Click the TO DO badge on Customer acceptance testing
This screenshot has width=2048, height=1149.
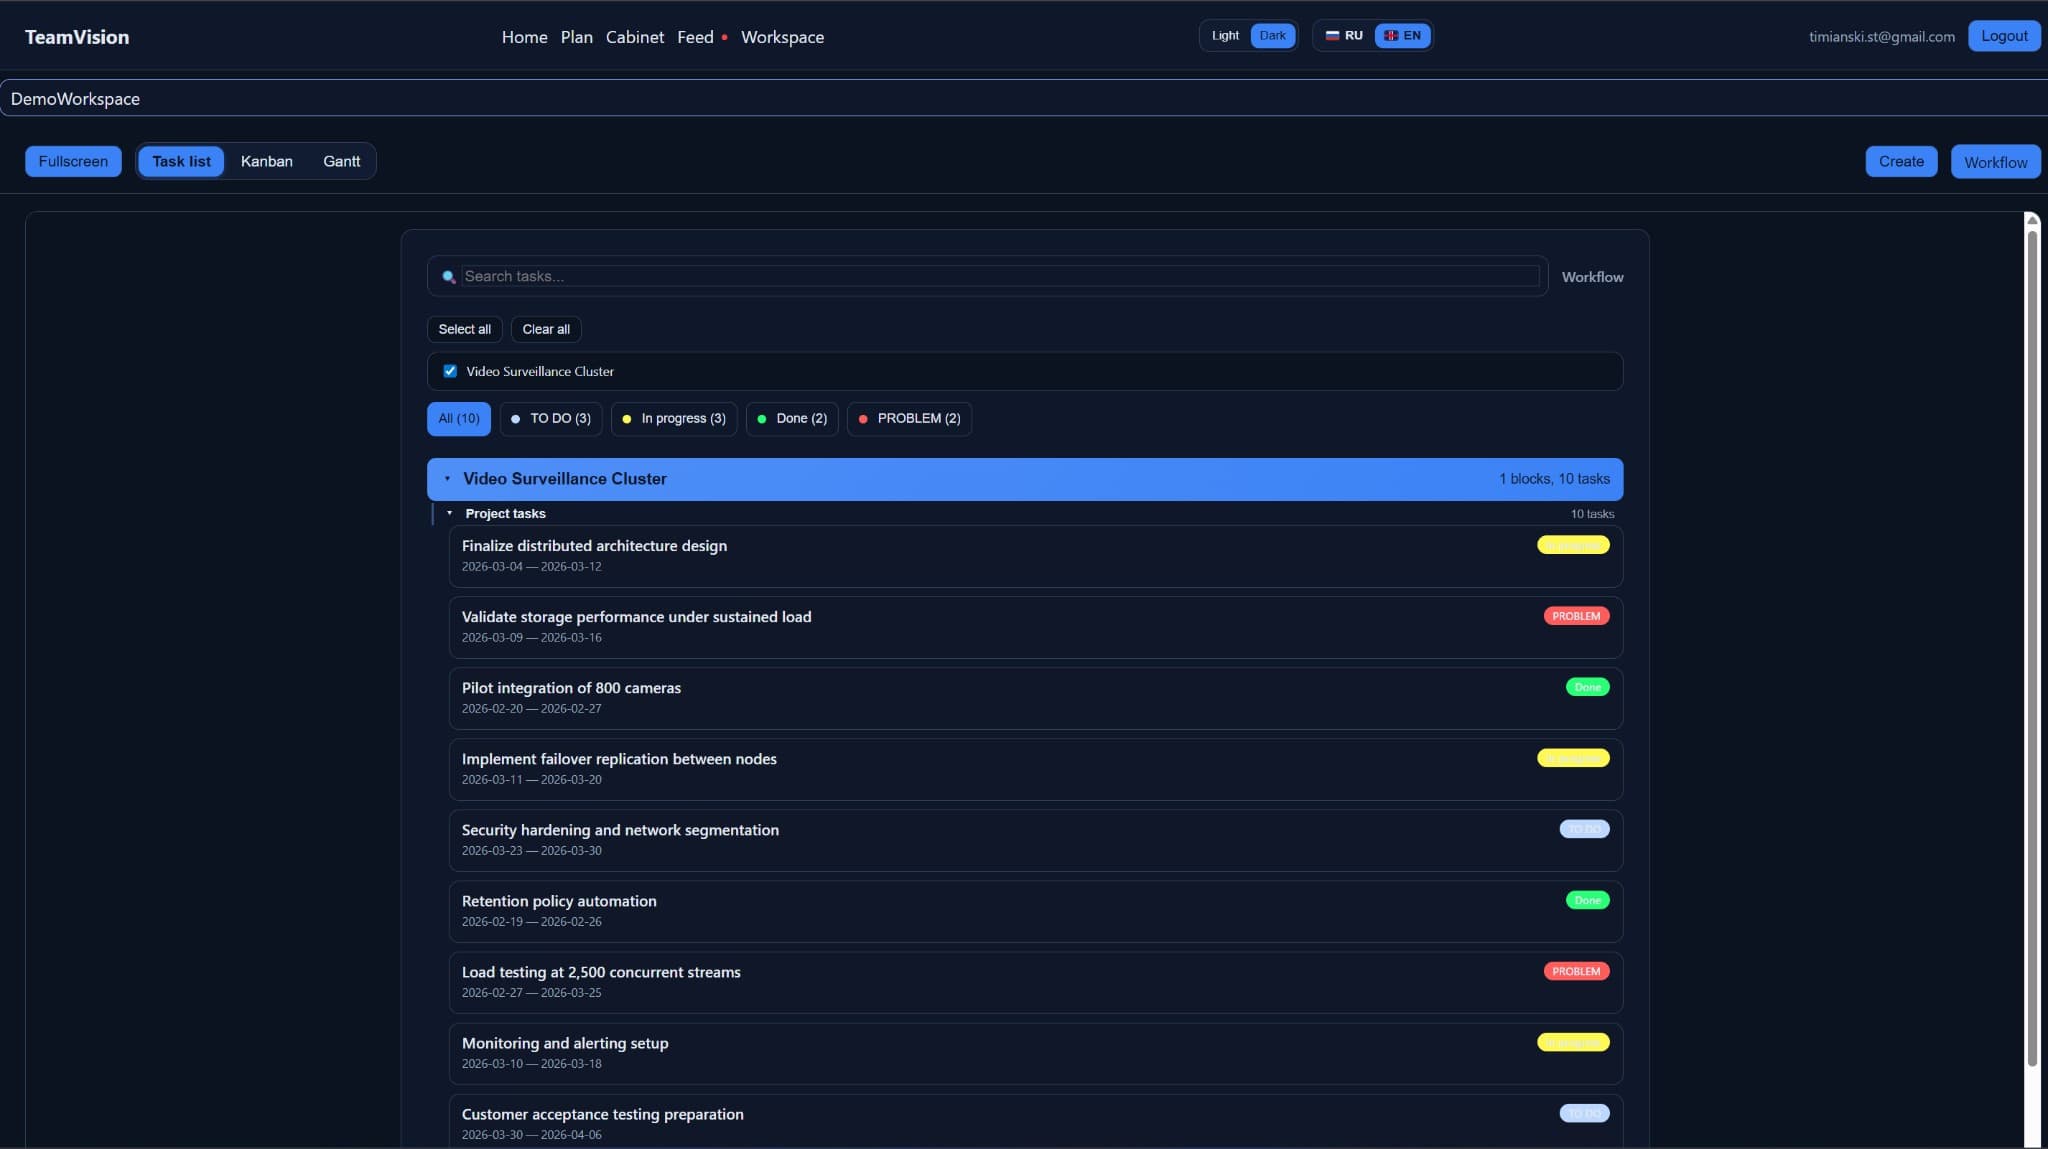(x=1583, y=1112)
